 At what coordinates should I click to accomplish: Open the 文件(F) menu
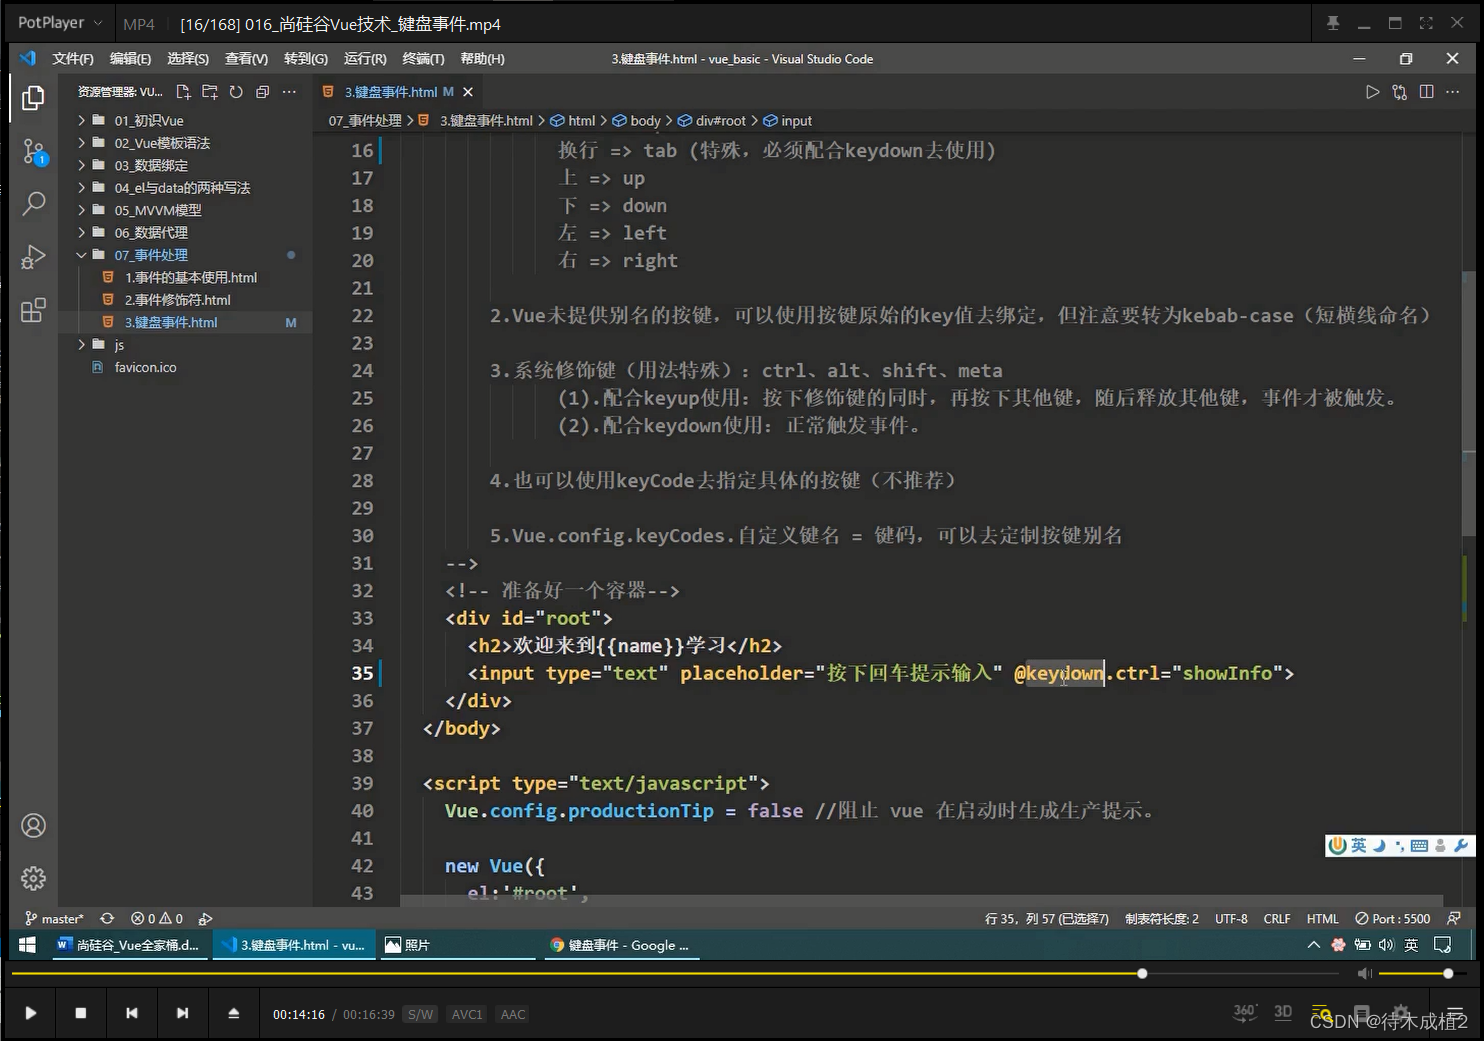[x=73, y=59]
